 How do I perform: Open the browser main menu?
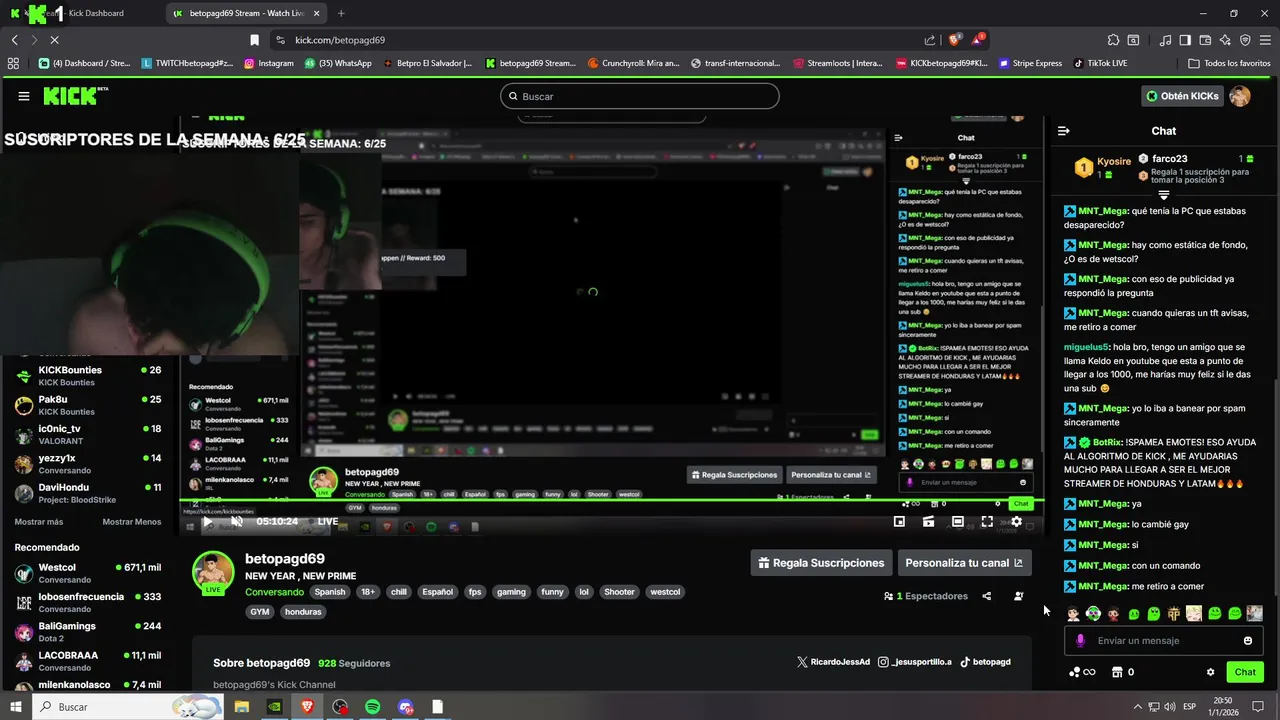coord(1265,40)
